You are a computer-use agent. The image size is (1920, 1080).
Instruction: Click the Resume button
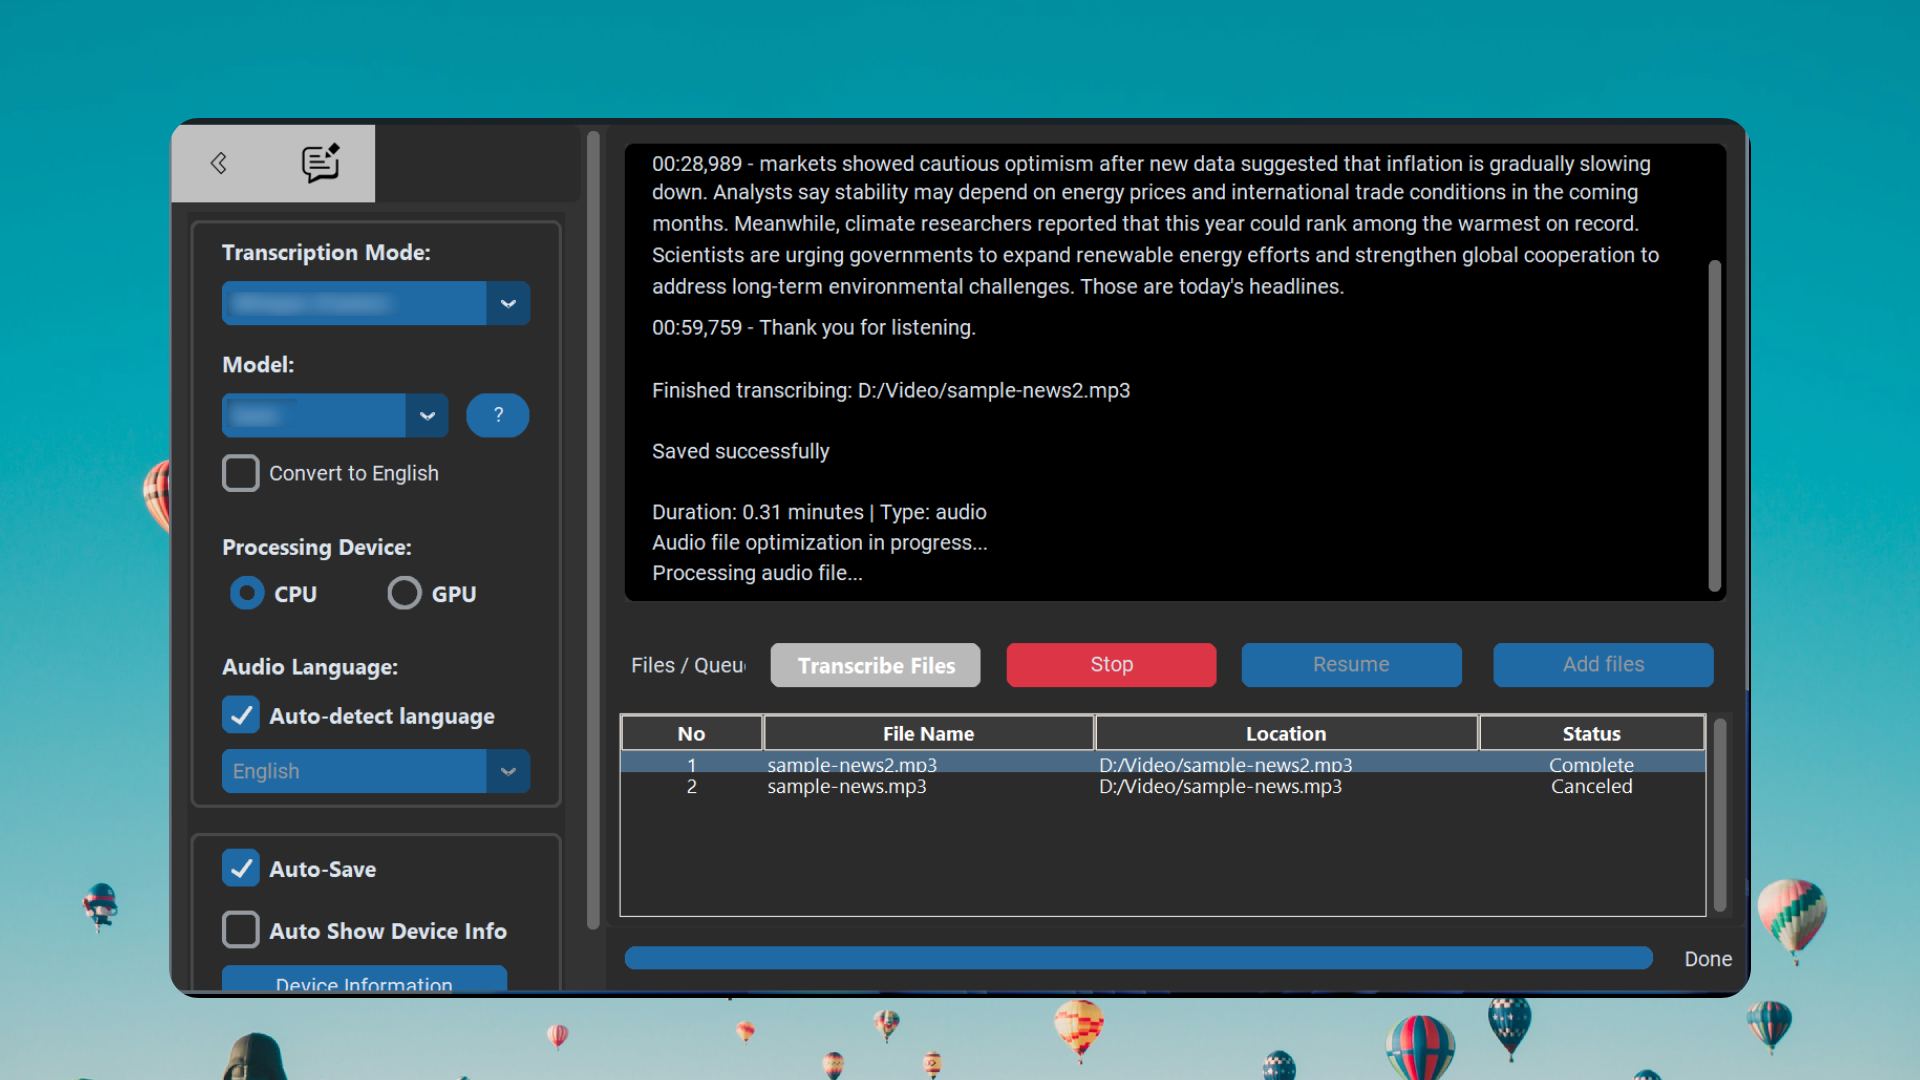click(1351, 665)
